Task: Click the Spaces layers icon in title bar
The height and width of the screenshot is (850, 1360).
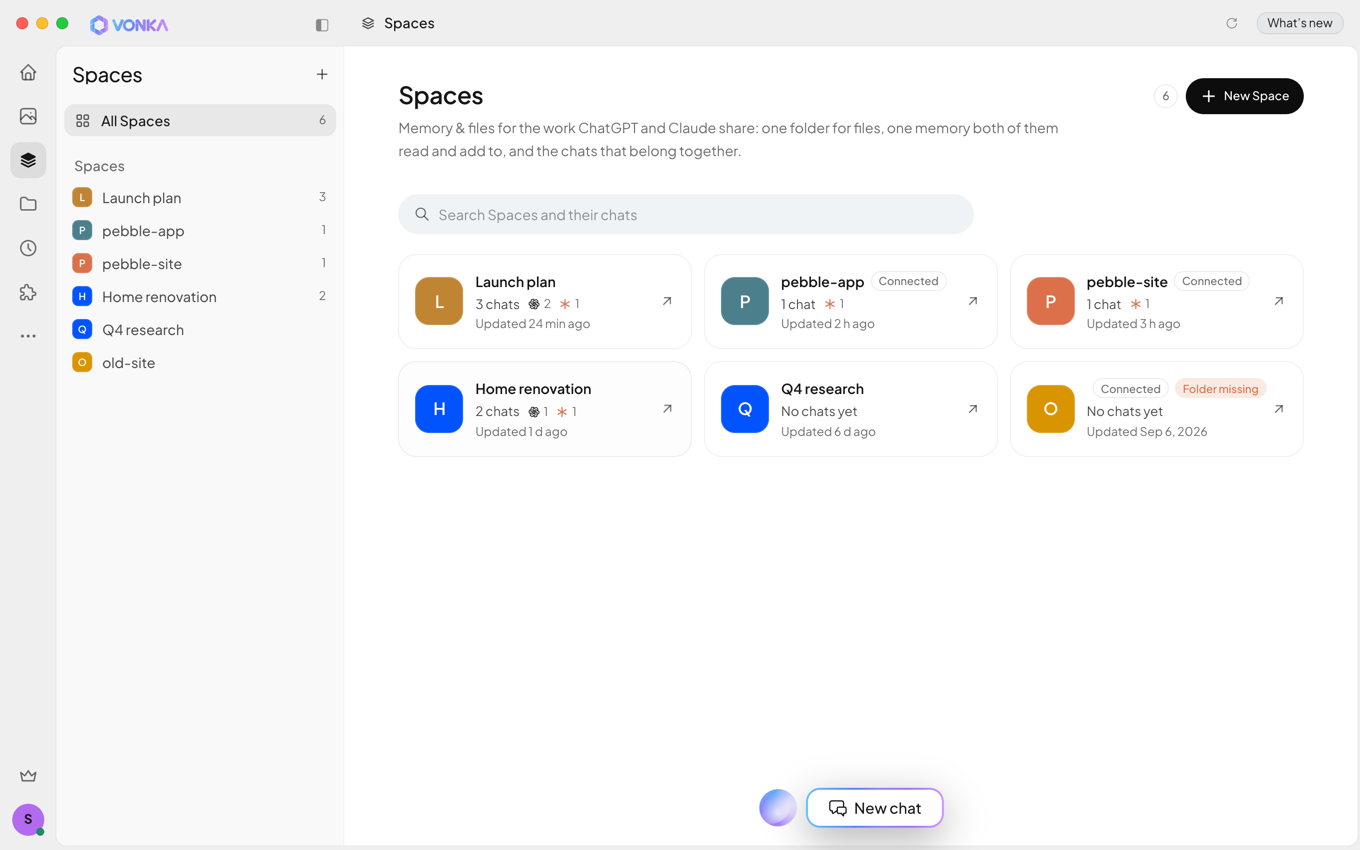Action: 368,23
